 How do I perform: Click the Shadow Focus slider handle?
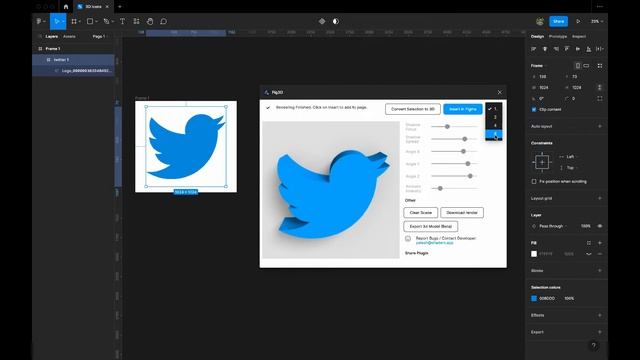[447, 127]
